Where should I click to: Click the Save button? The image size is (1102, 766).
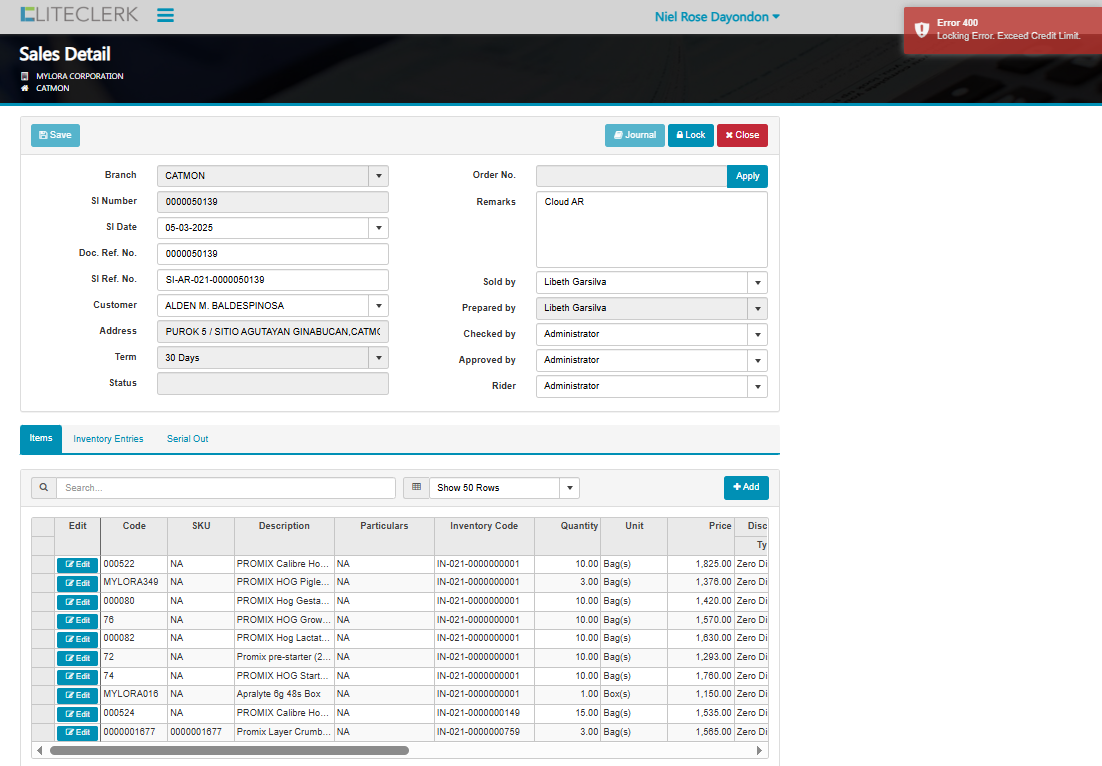point(55,136)
